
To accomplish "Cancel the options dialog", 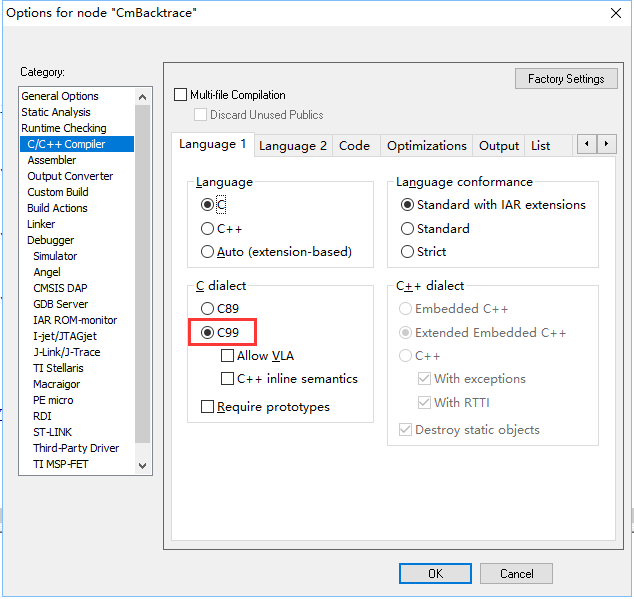I will pos(516,574).
